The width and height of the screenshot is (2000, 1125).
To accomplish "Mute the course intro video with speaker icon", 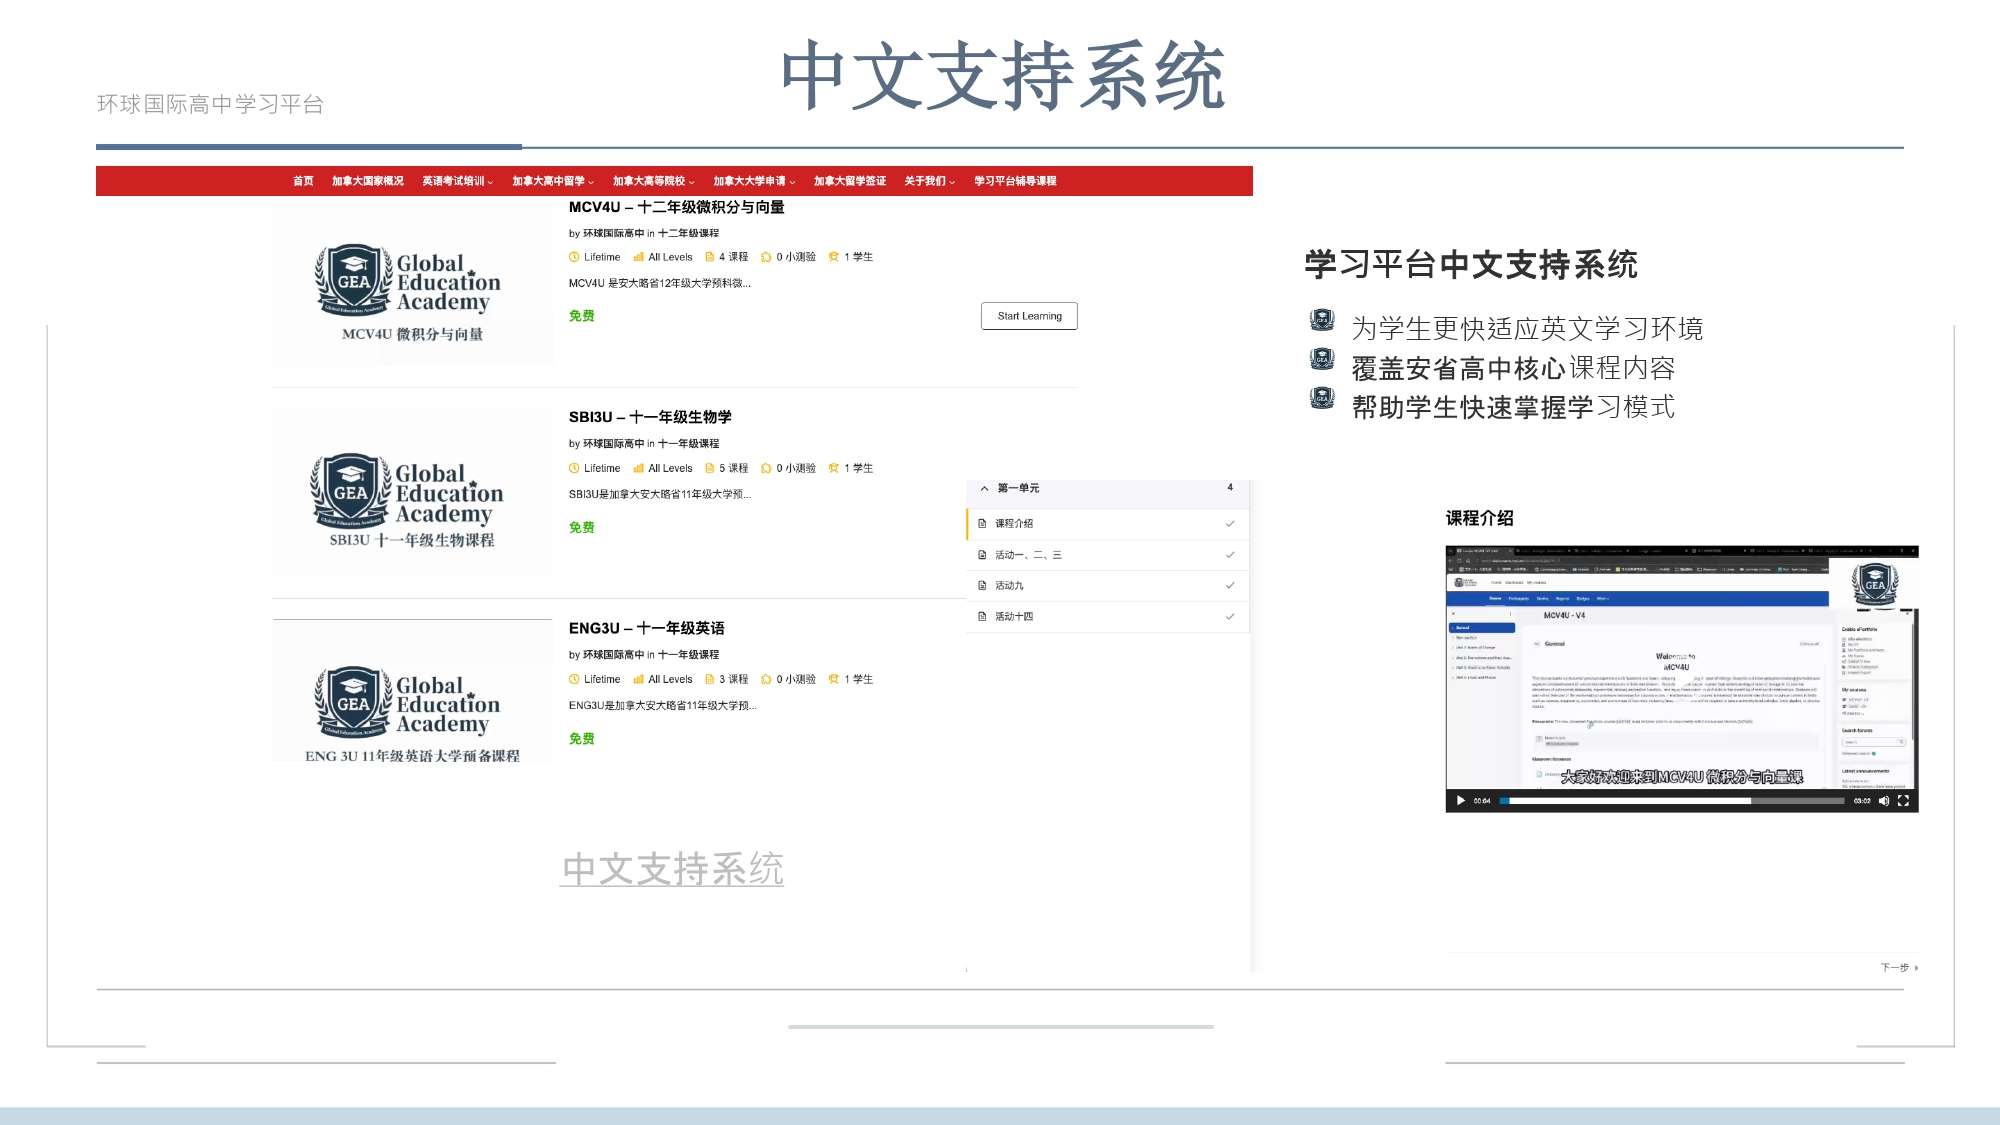I will (x=1884, y=801).
